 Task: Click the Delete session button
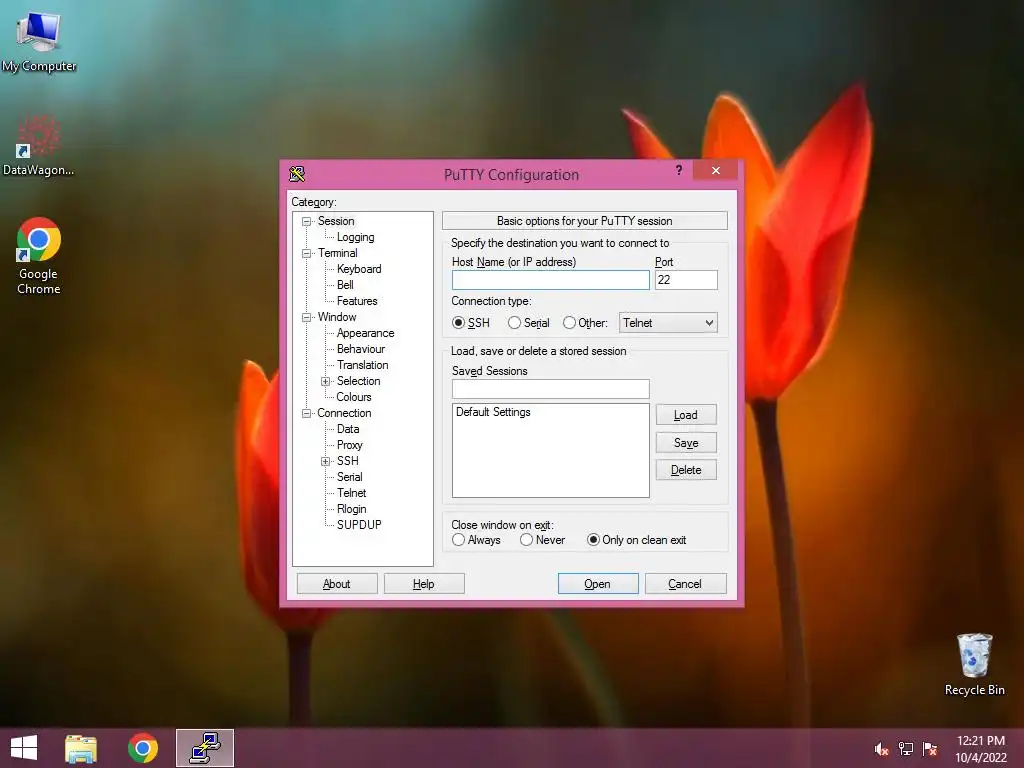pos(686,470)
